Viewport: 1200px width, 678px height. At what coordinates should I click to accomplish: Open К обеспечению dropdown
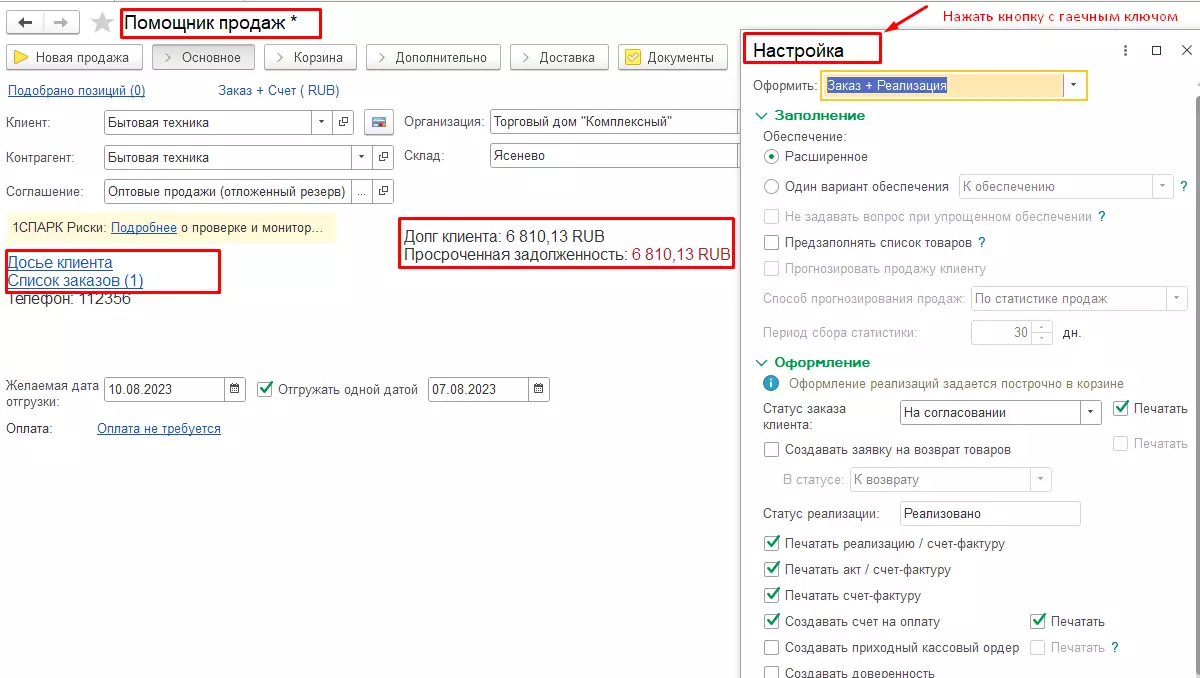[1163, 186]
